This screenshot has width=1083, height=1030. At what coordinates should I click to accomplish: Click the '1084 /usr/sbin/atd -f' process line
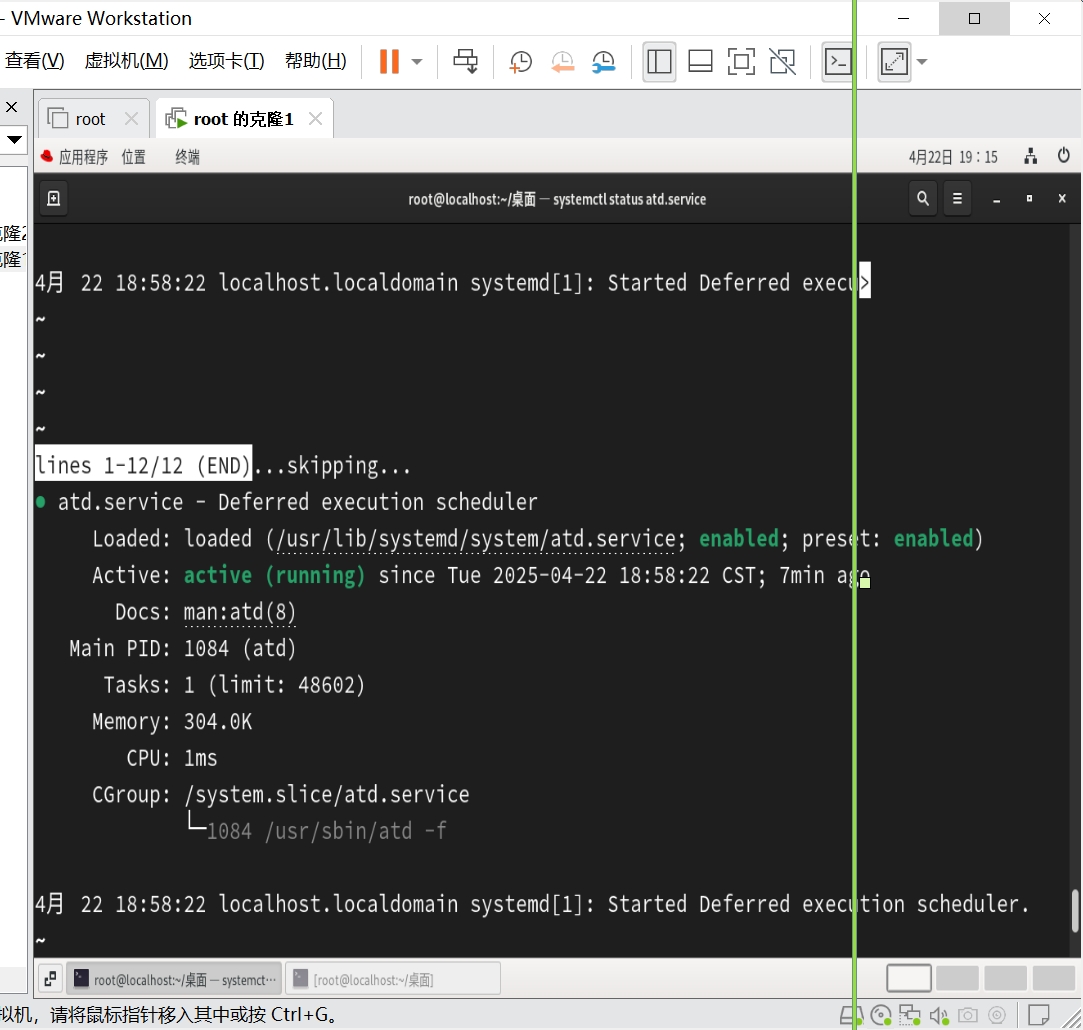click(x=326, y=831)
